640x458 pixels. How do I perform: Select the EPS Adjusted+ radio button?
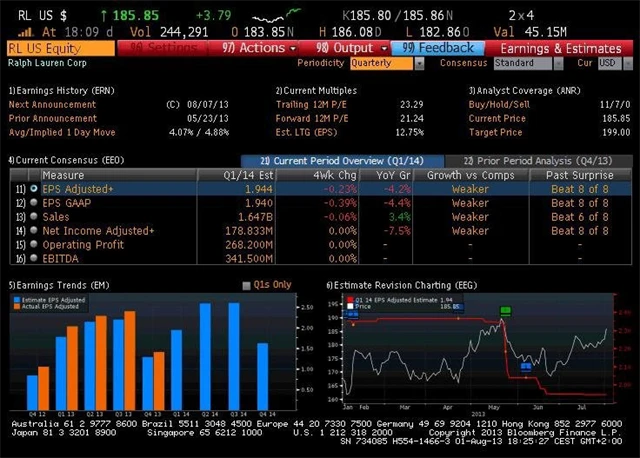coord(34,188)
